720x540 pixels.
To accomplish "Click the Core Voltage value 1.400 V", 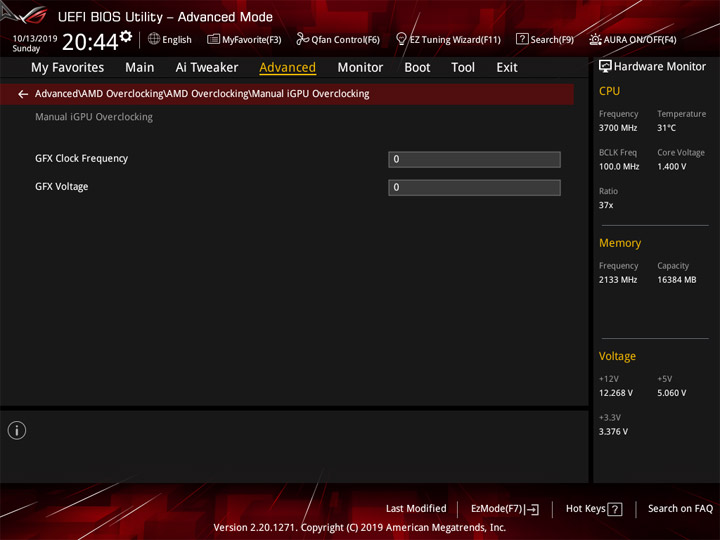I will coord(671,167).
